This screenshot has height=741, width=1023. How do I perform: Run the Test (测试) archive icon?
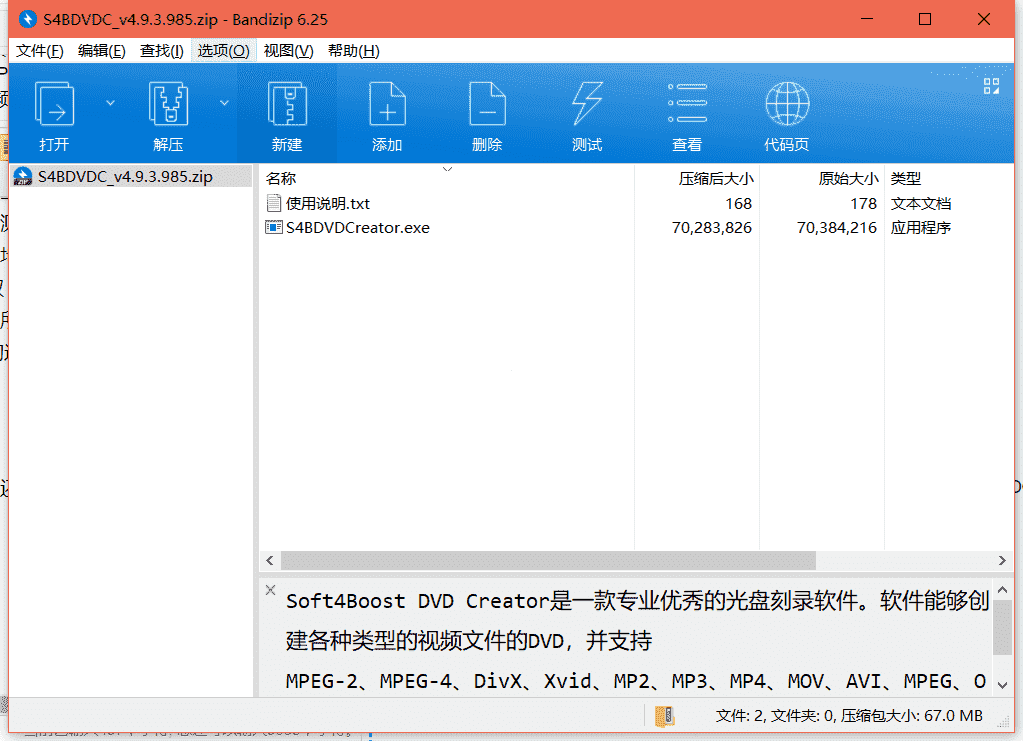coord(587,103)
